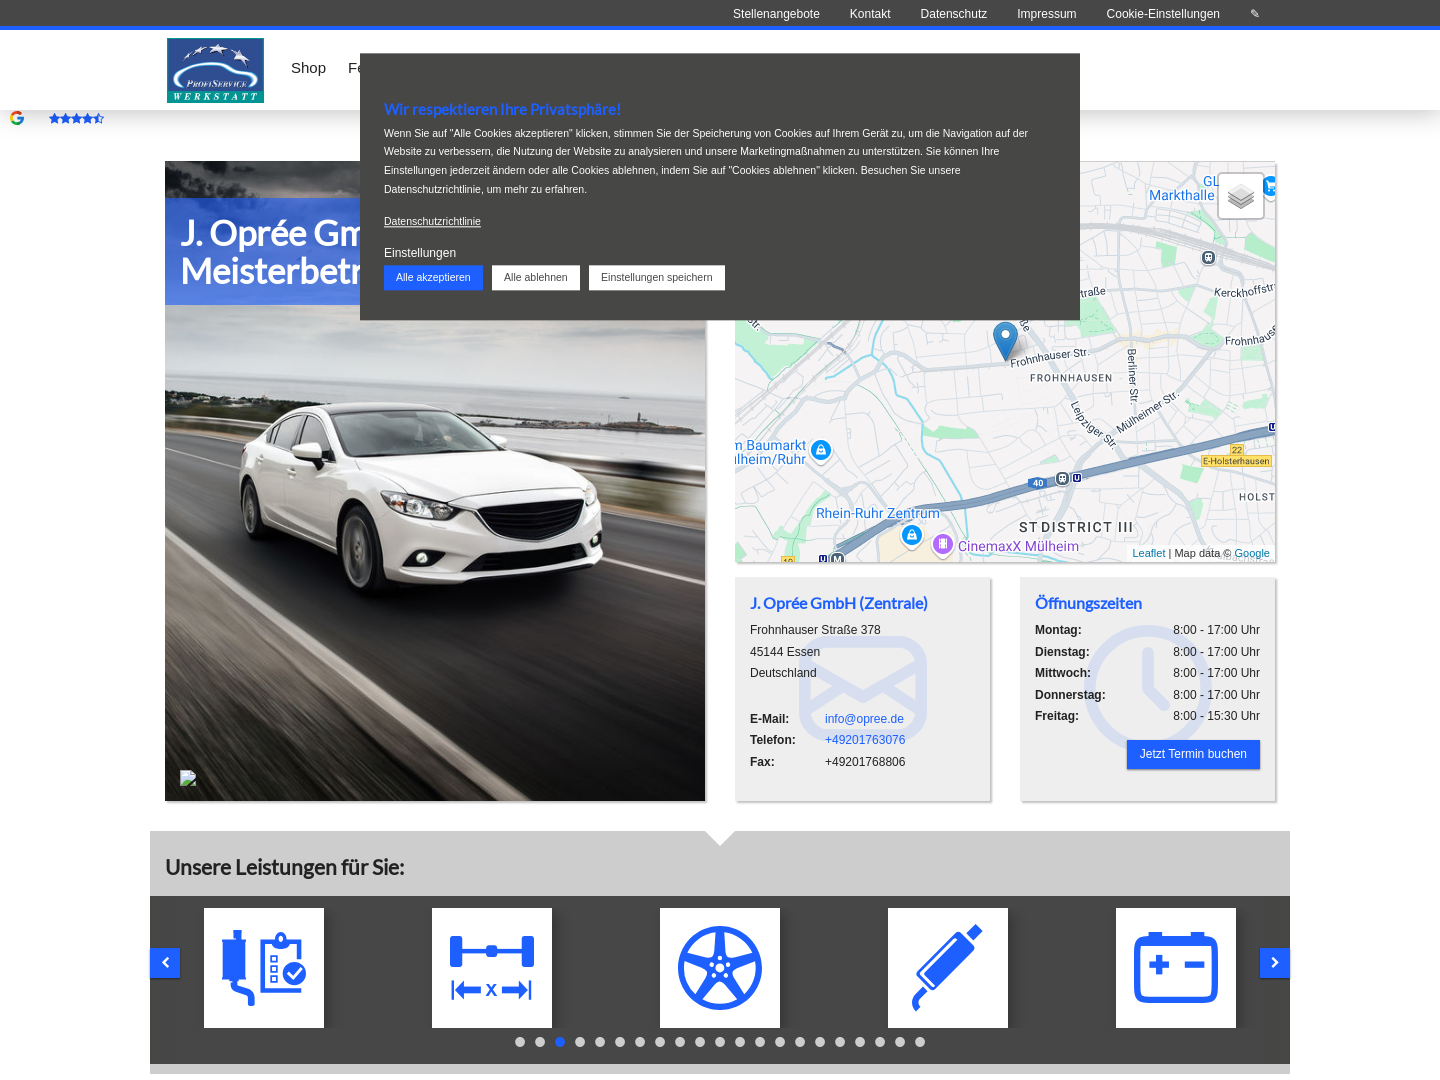1440x1080 pixels.
Task: Select the wheel alignment axle service icon
Action: pos(492,968)
